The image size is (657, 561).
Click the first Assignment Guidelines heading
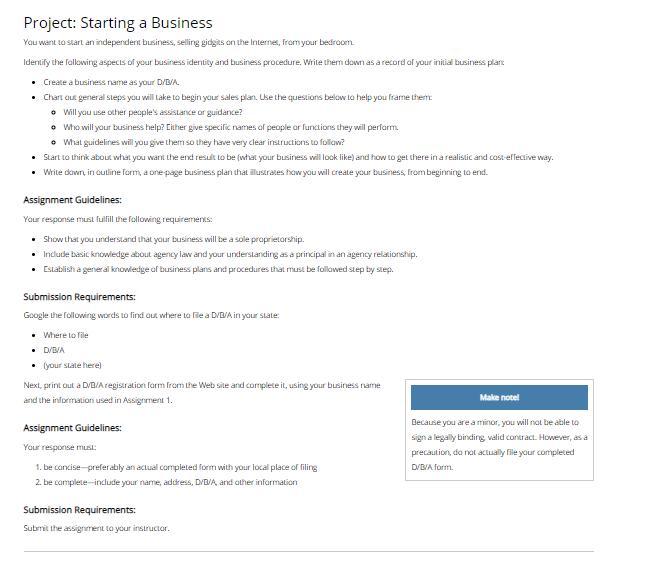click(72, 200)
